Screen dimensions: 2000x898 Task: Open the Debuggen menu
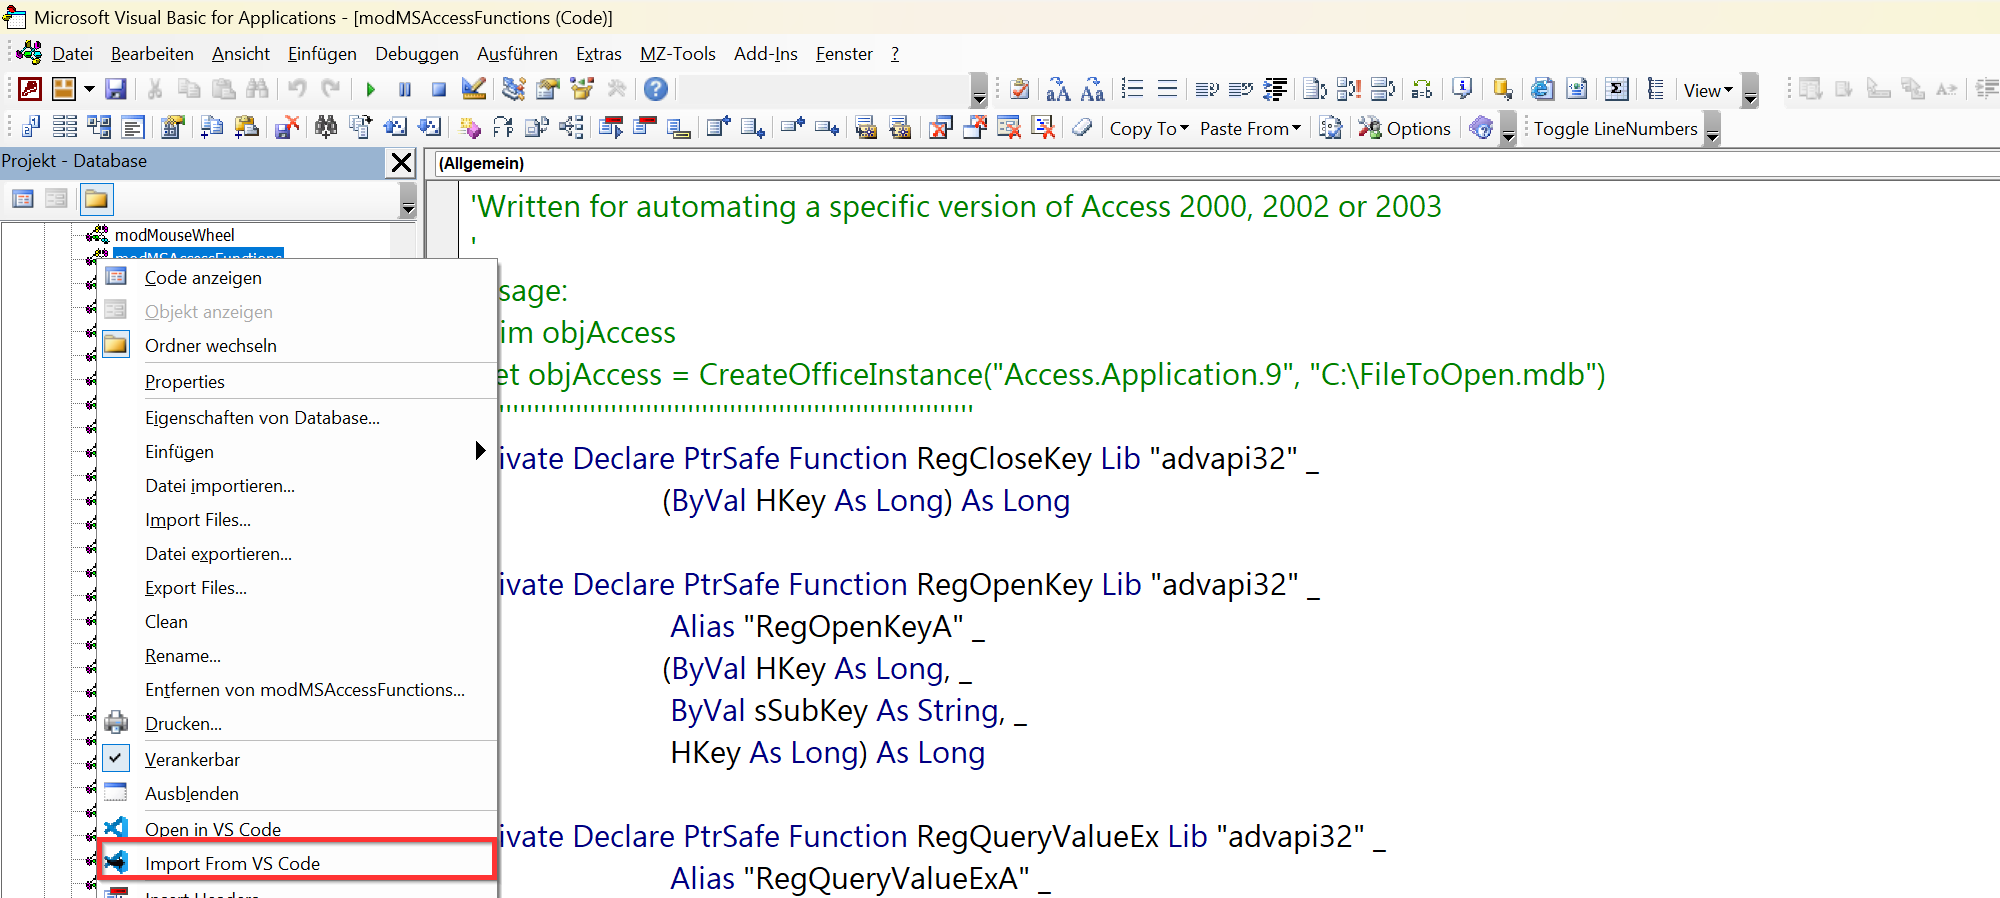[x=416, y=54]
